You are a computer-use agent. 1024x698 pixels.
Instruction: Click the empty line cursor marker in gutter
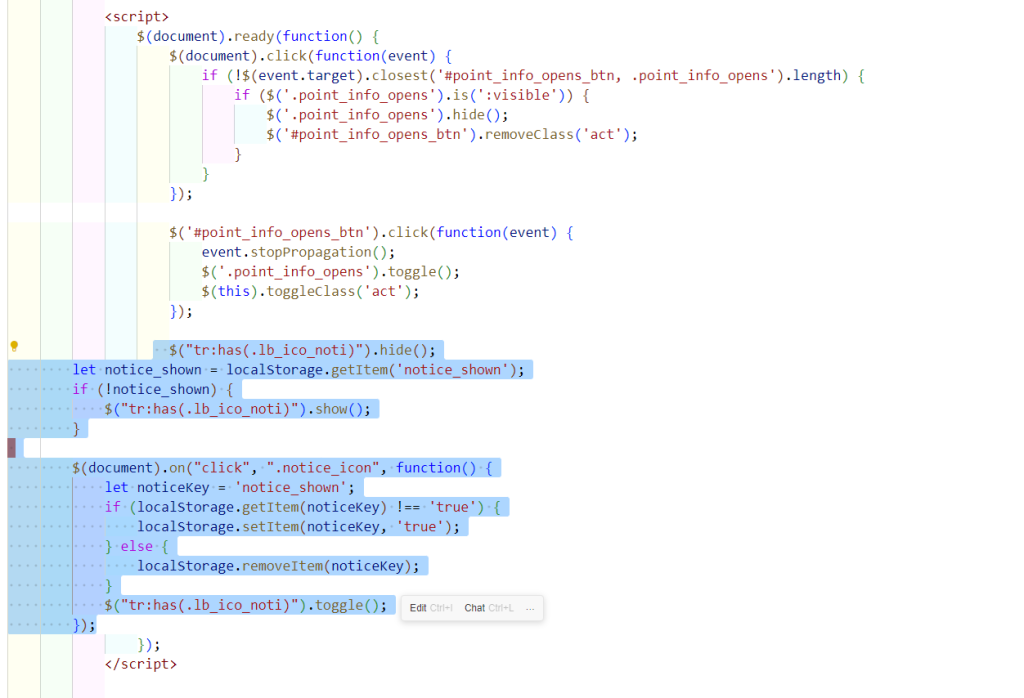12,449
